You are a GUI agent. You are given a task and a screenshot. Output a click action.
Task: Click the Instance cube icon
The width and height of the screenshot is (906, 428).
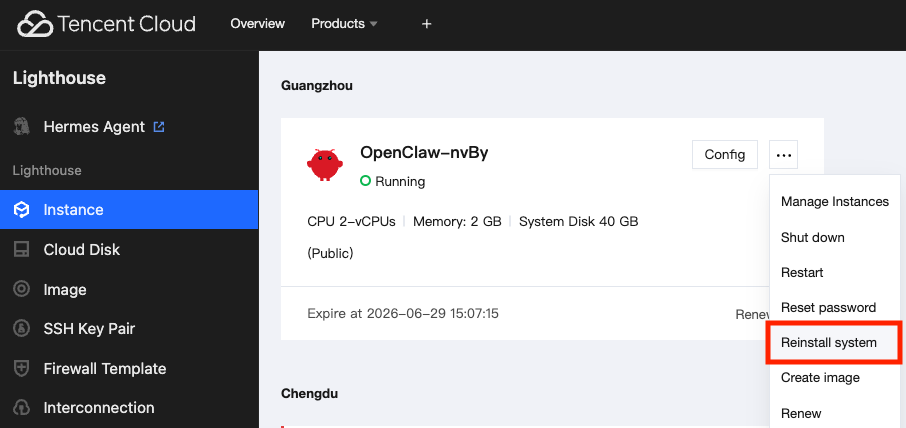[x=21, y=210]
